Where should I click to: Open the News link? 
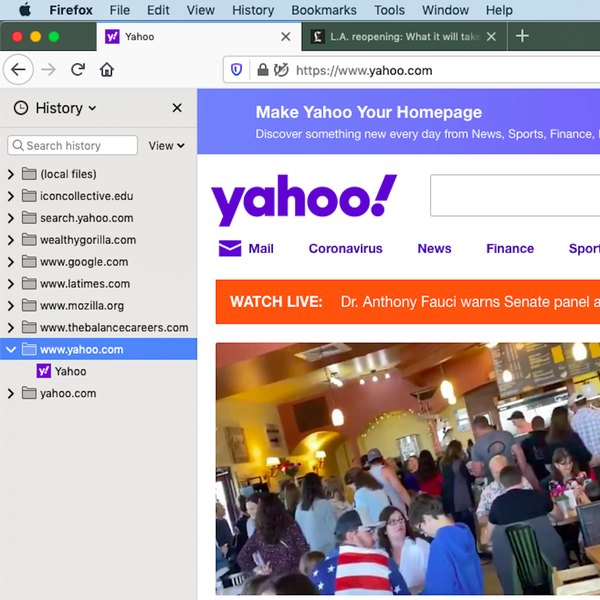coord(434,248)
